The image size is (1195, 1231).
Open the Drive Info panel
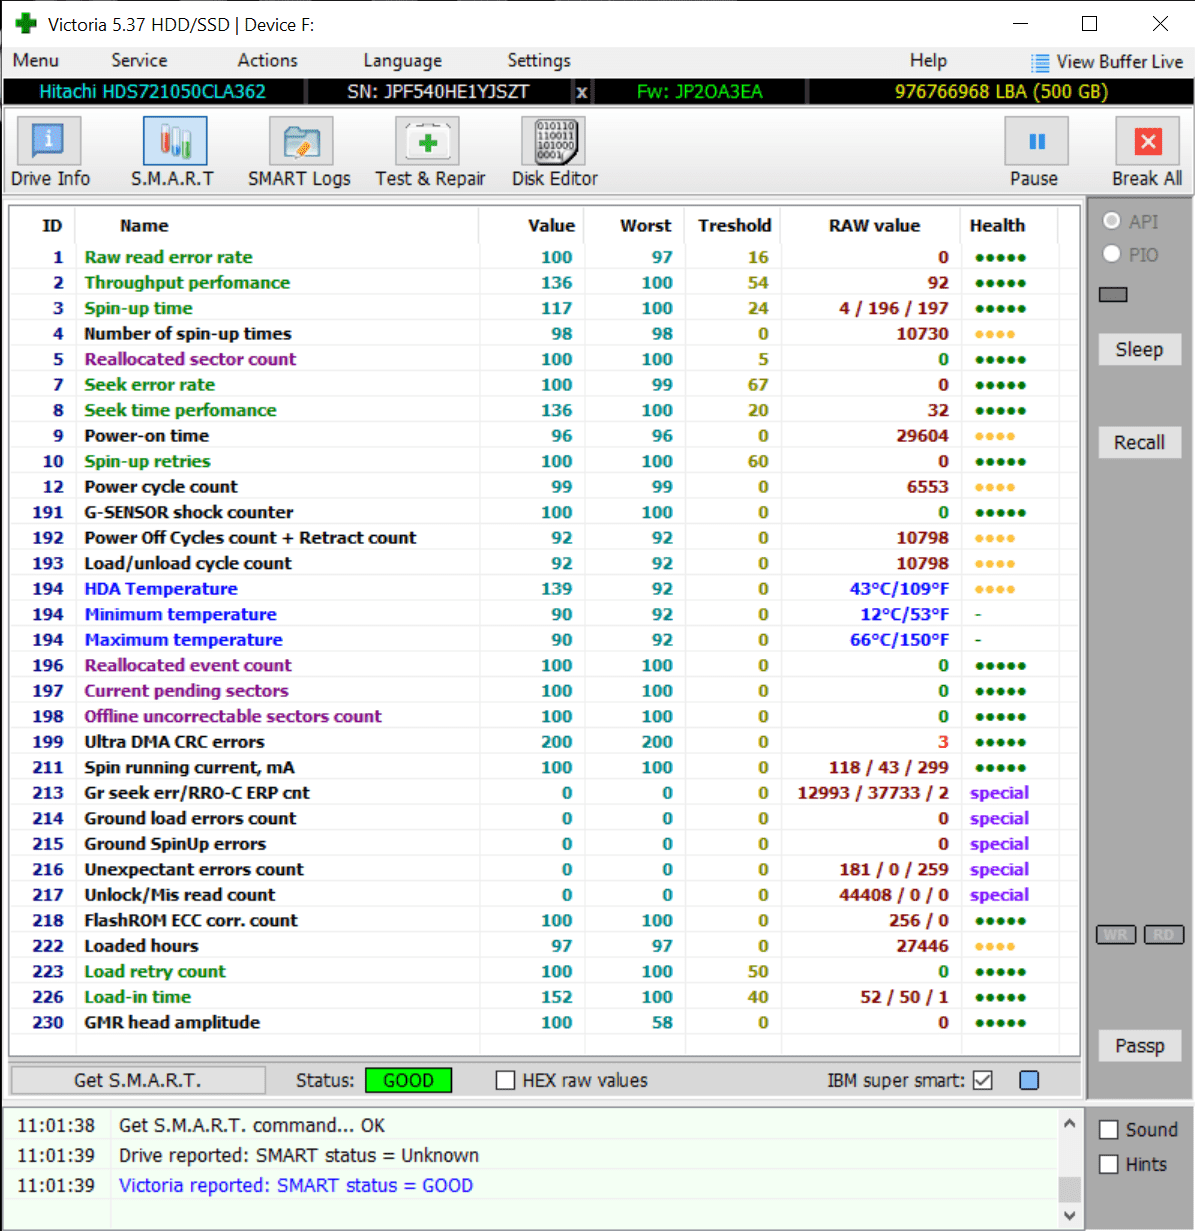(x=49, y=142)
